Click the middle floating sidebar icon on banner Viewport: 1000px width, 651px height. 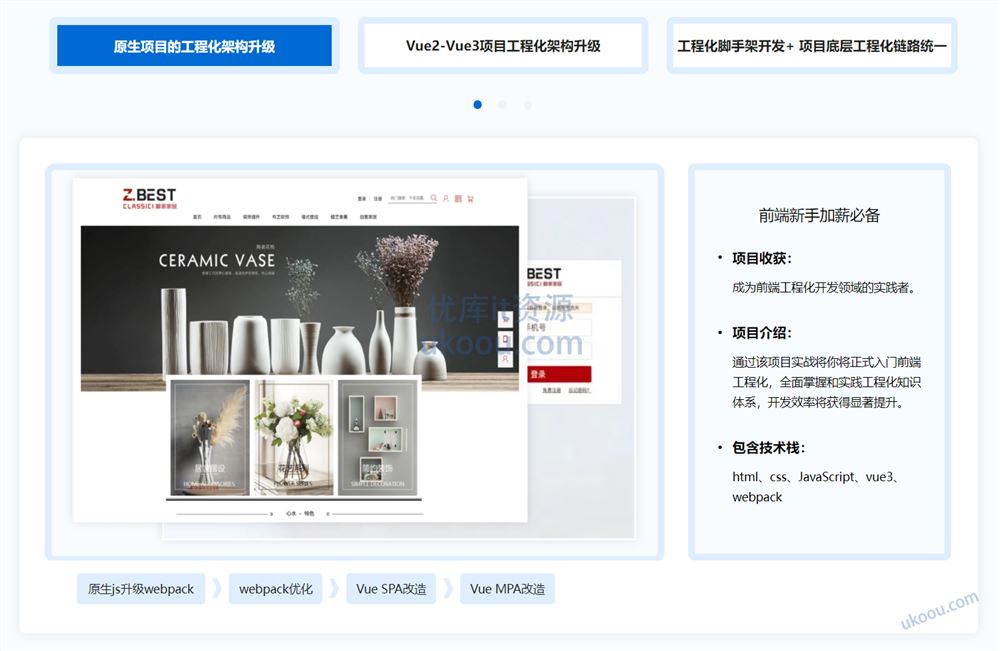click(x=505, y=339)
